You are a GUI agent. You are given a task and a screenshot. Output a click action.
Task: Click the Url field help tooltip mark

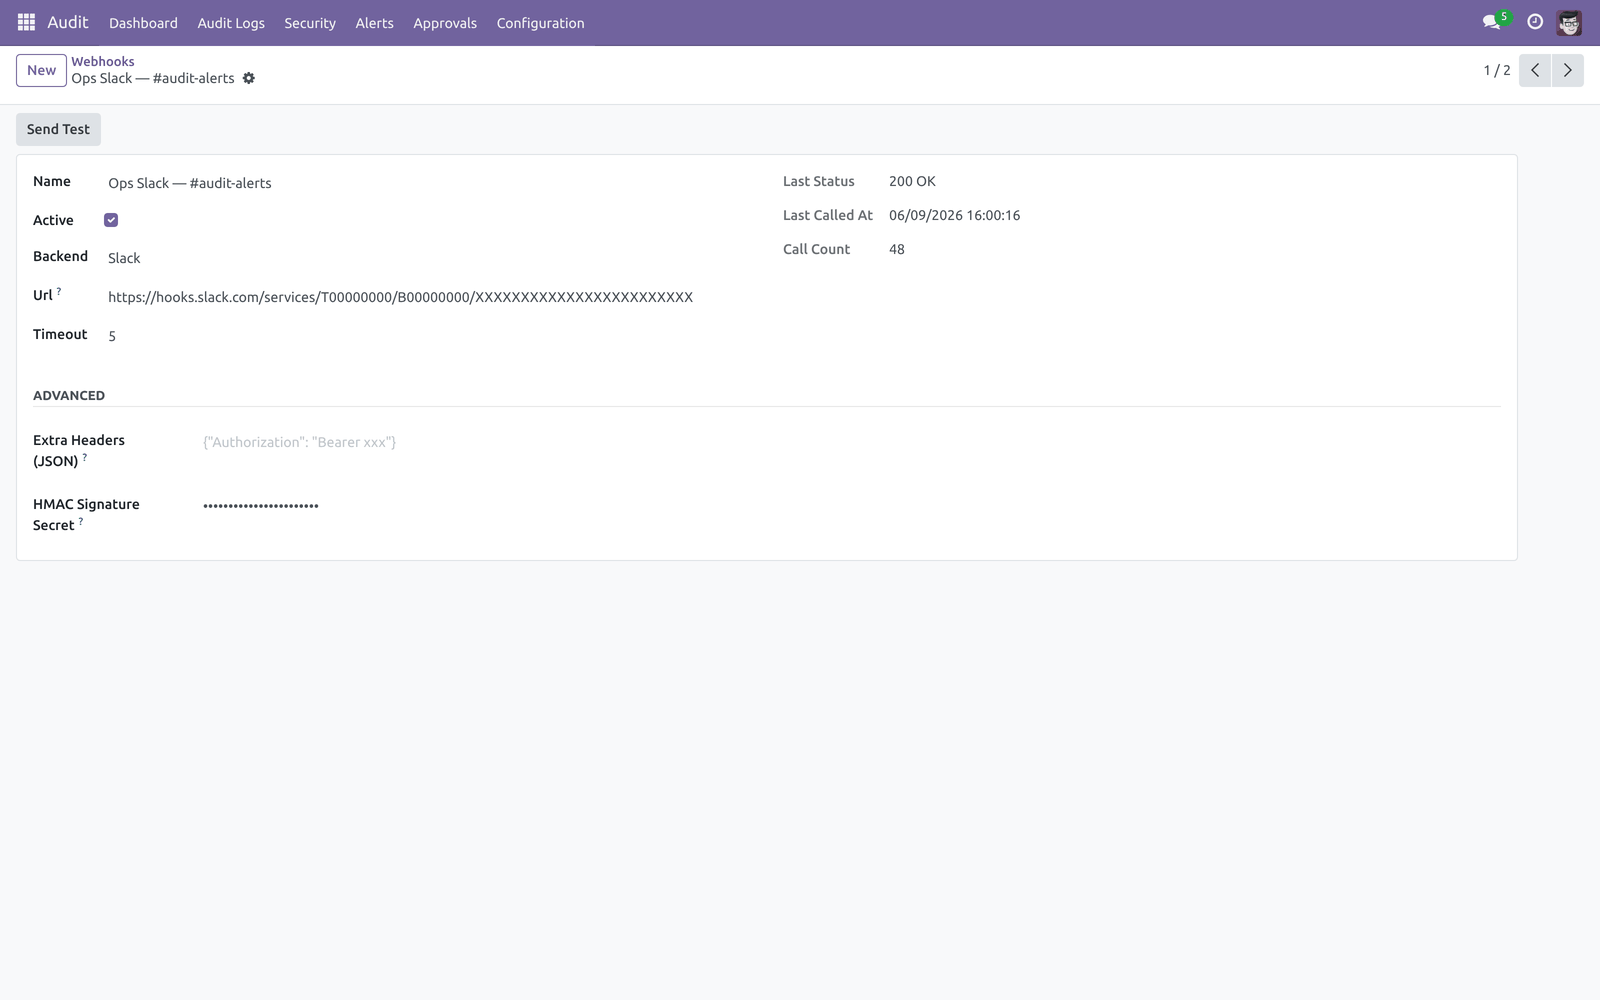[x=59, y=291]
